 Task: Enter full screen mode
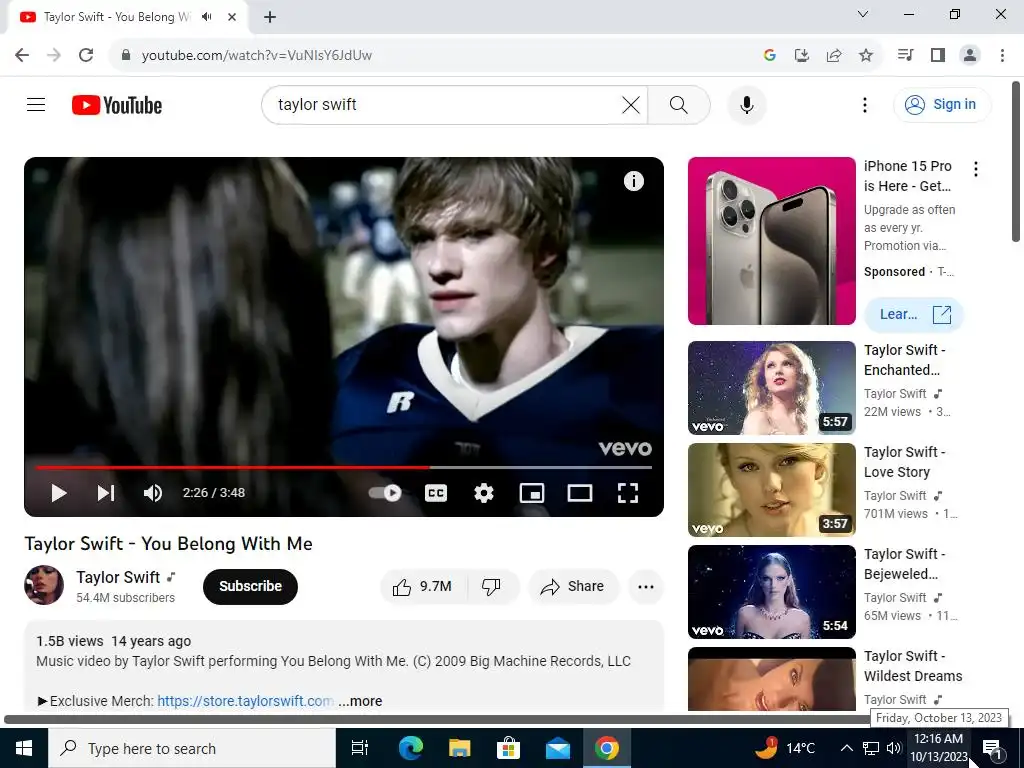click(x=628, y=493)
